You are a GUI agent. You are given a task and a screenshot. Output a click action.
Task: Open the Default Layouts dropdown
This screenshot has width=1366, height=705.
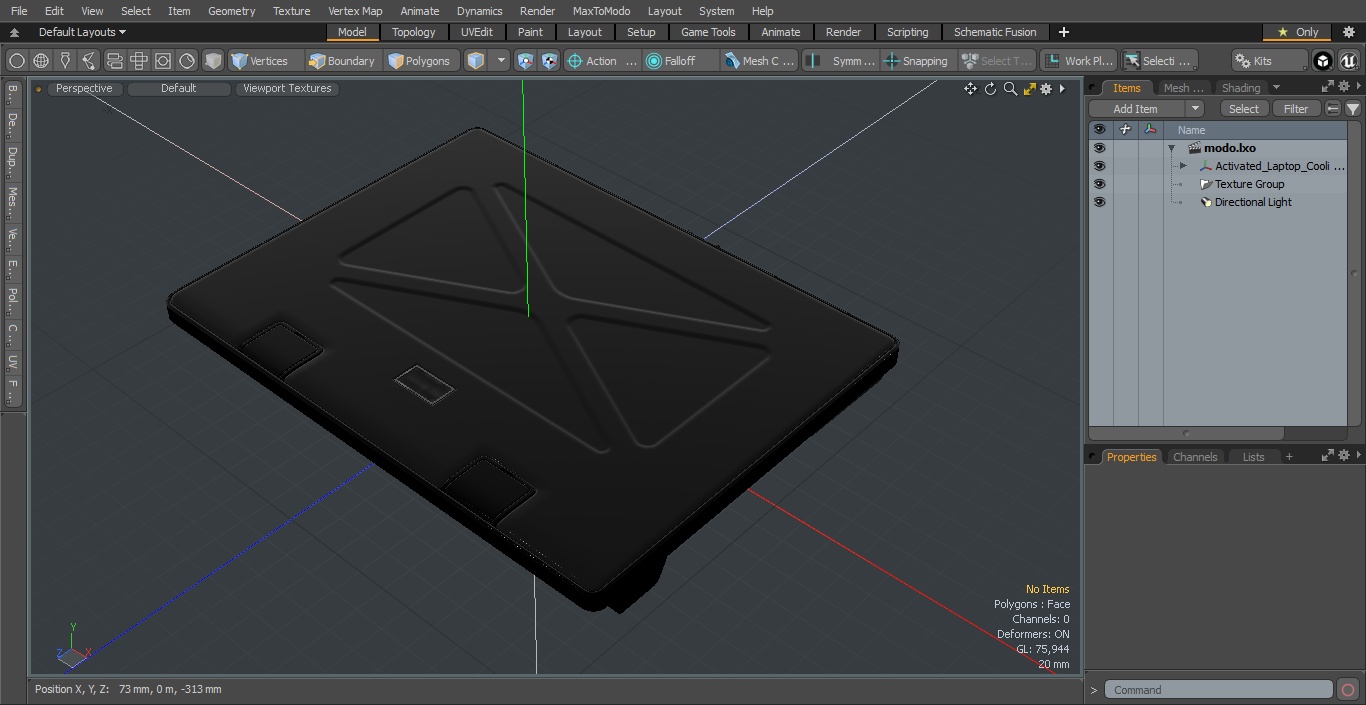click(82, 32)
